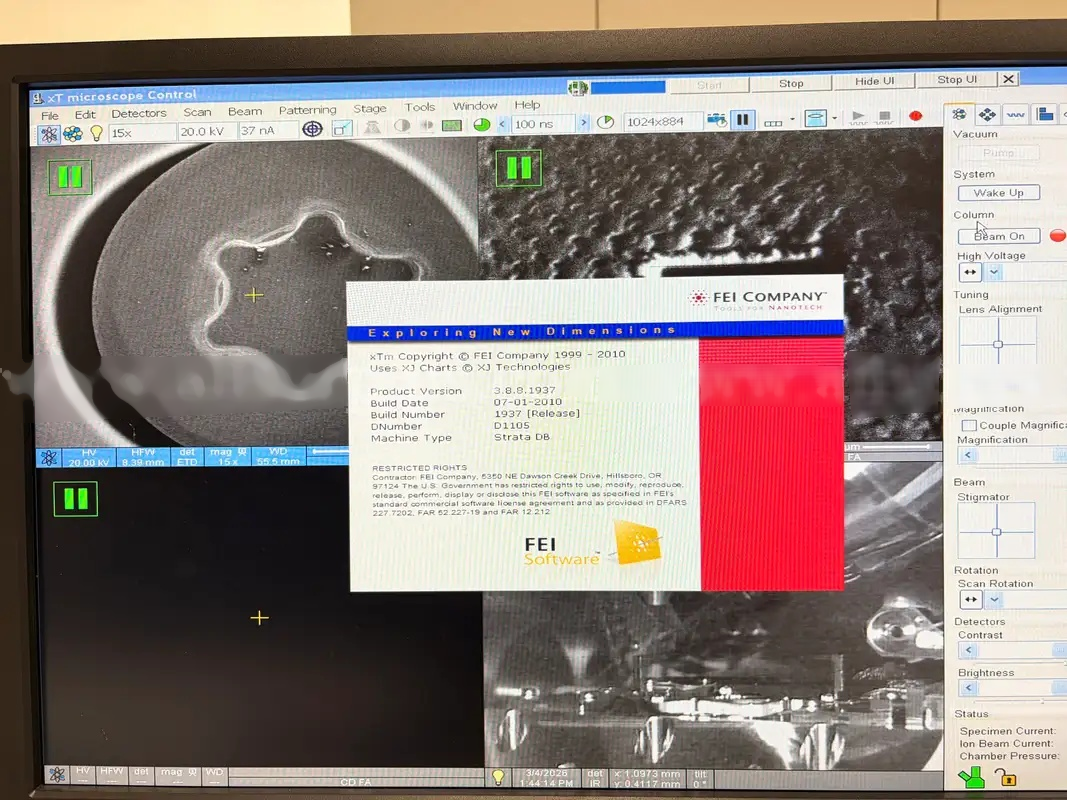Select the electron beam icon in toolbar

(49, 135)
